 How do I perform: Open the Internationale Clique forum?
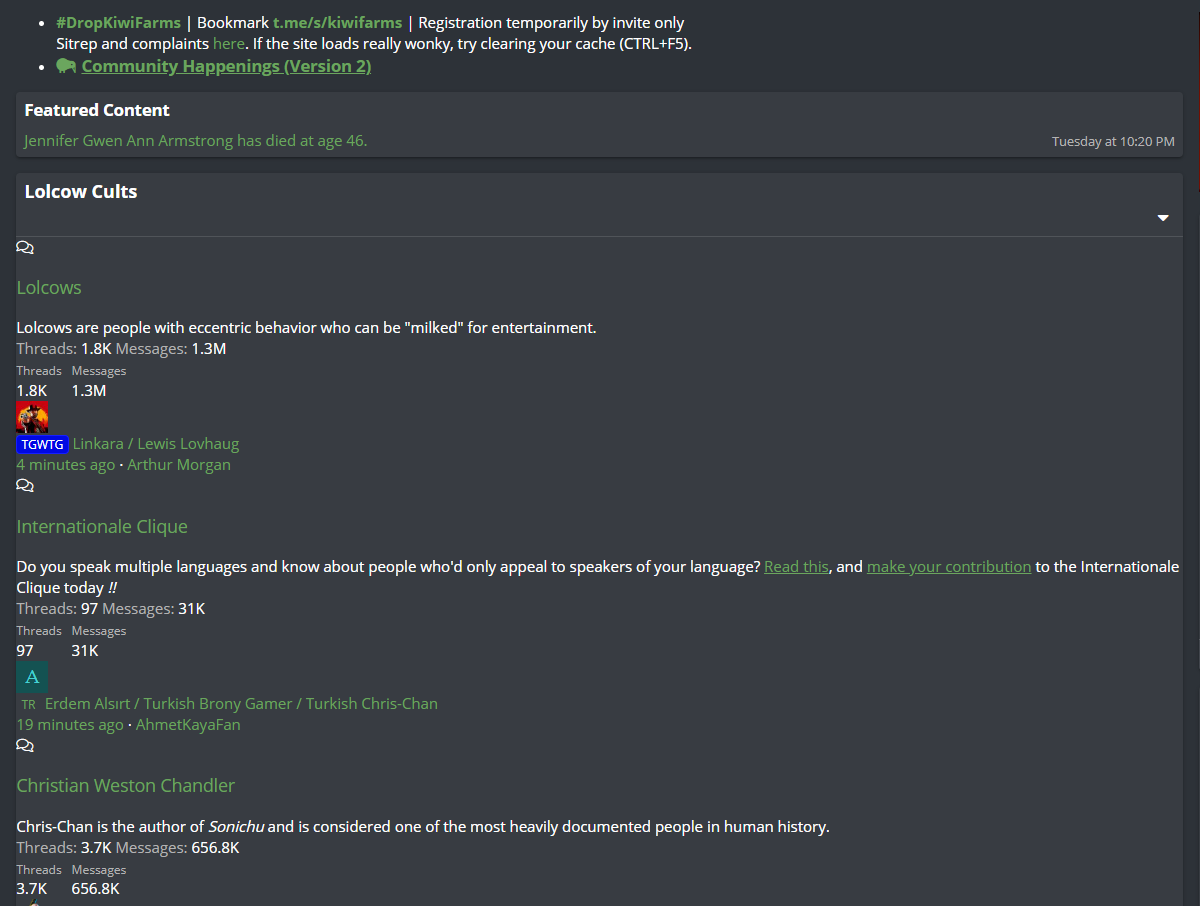tap(102, 527)
